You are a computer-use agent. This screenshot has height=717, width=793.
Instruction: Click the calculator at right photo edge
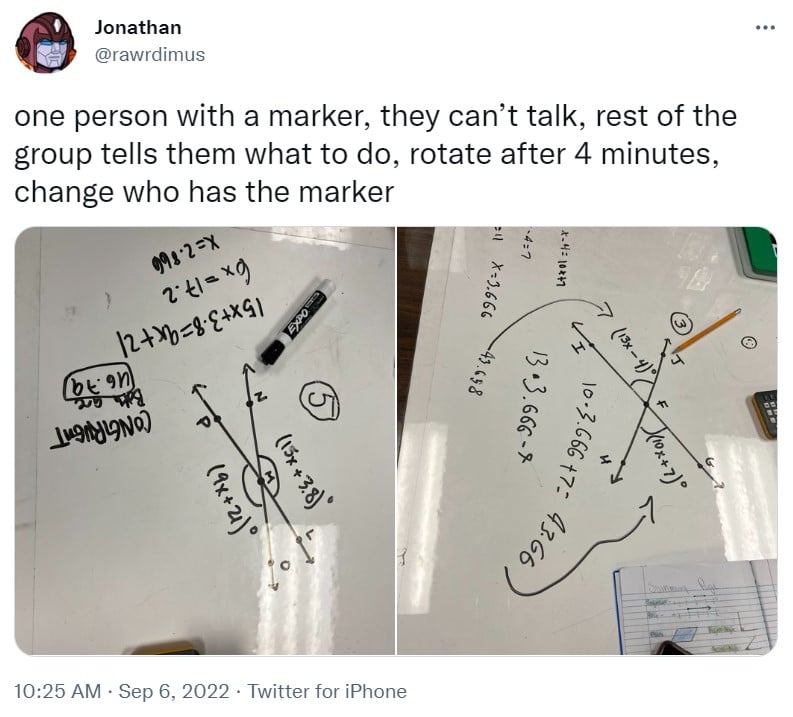764,415
